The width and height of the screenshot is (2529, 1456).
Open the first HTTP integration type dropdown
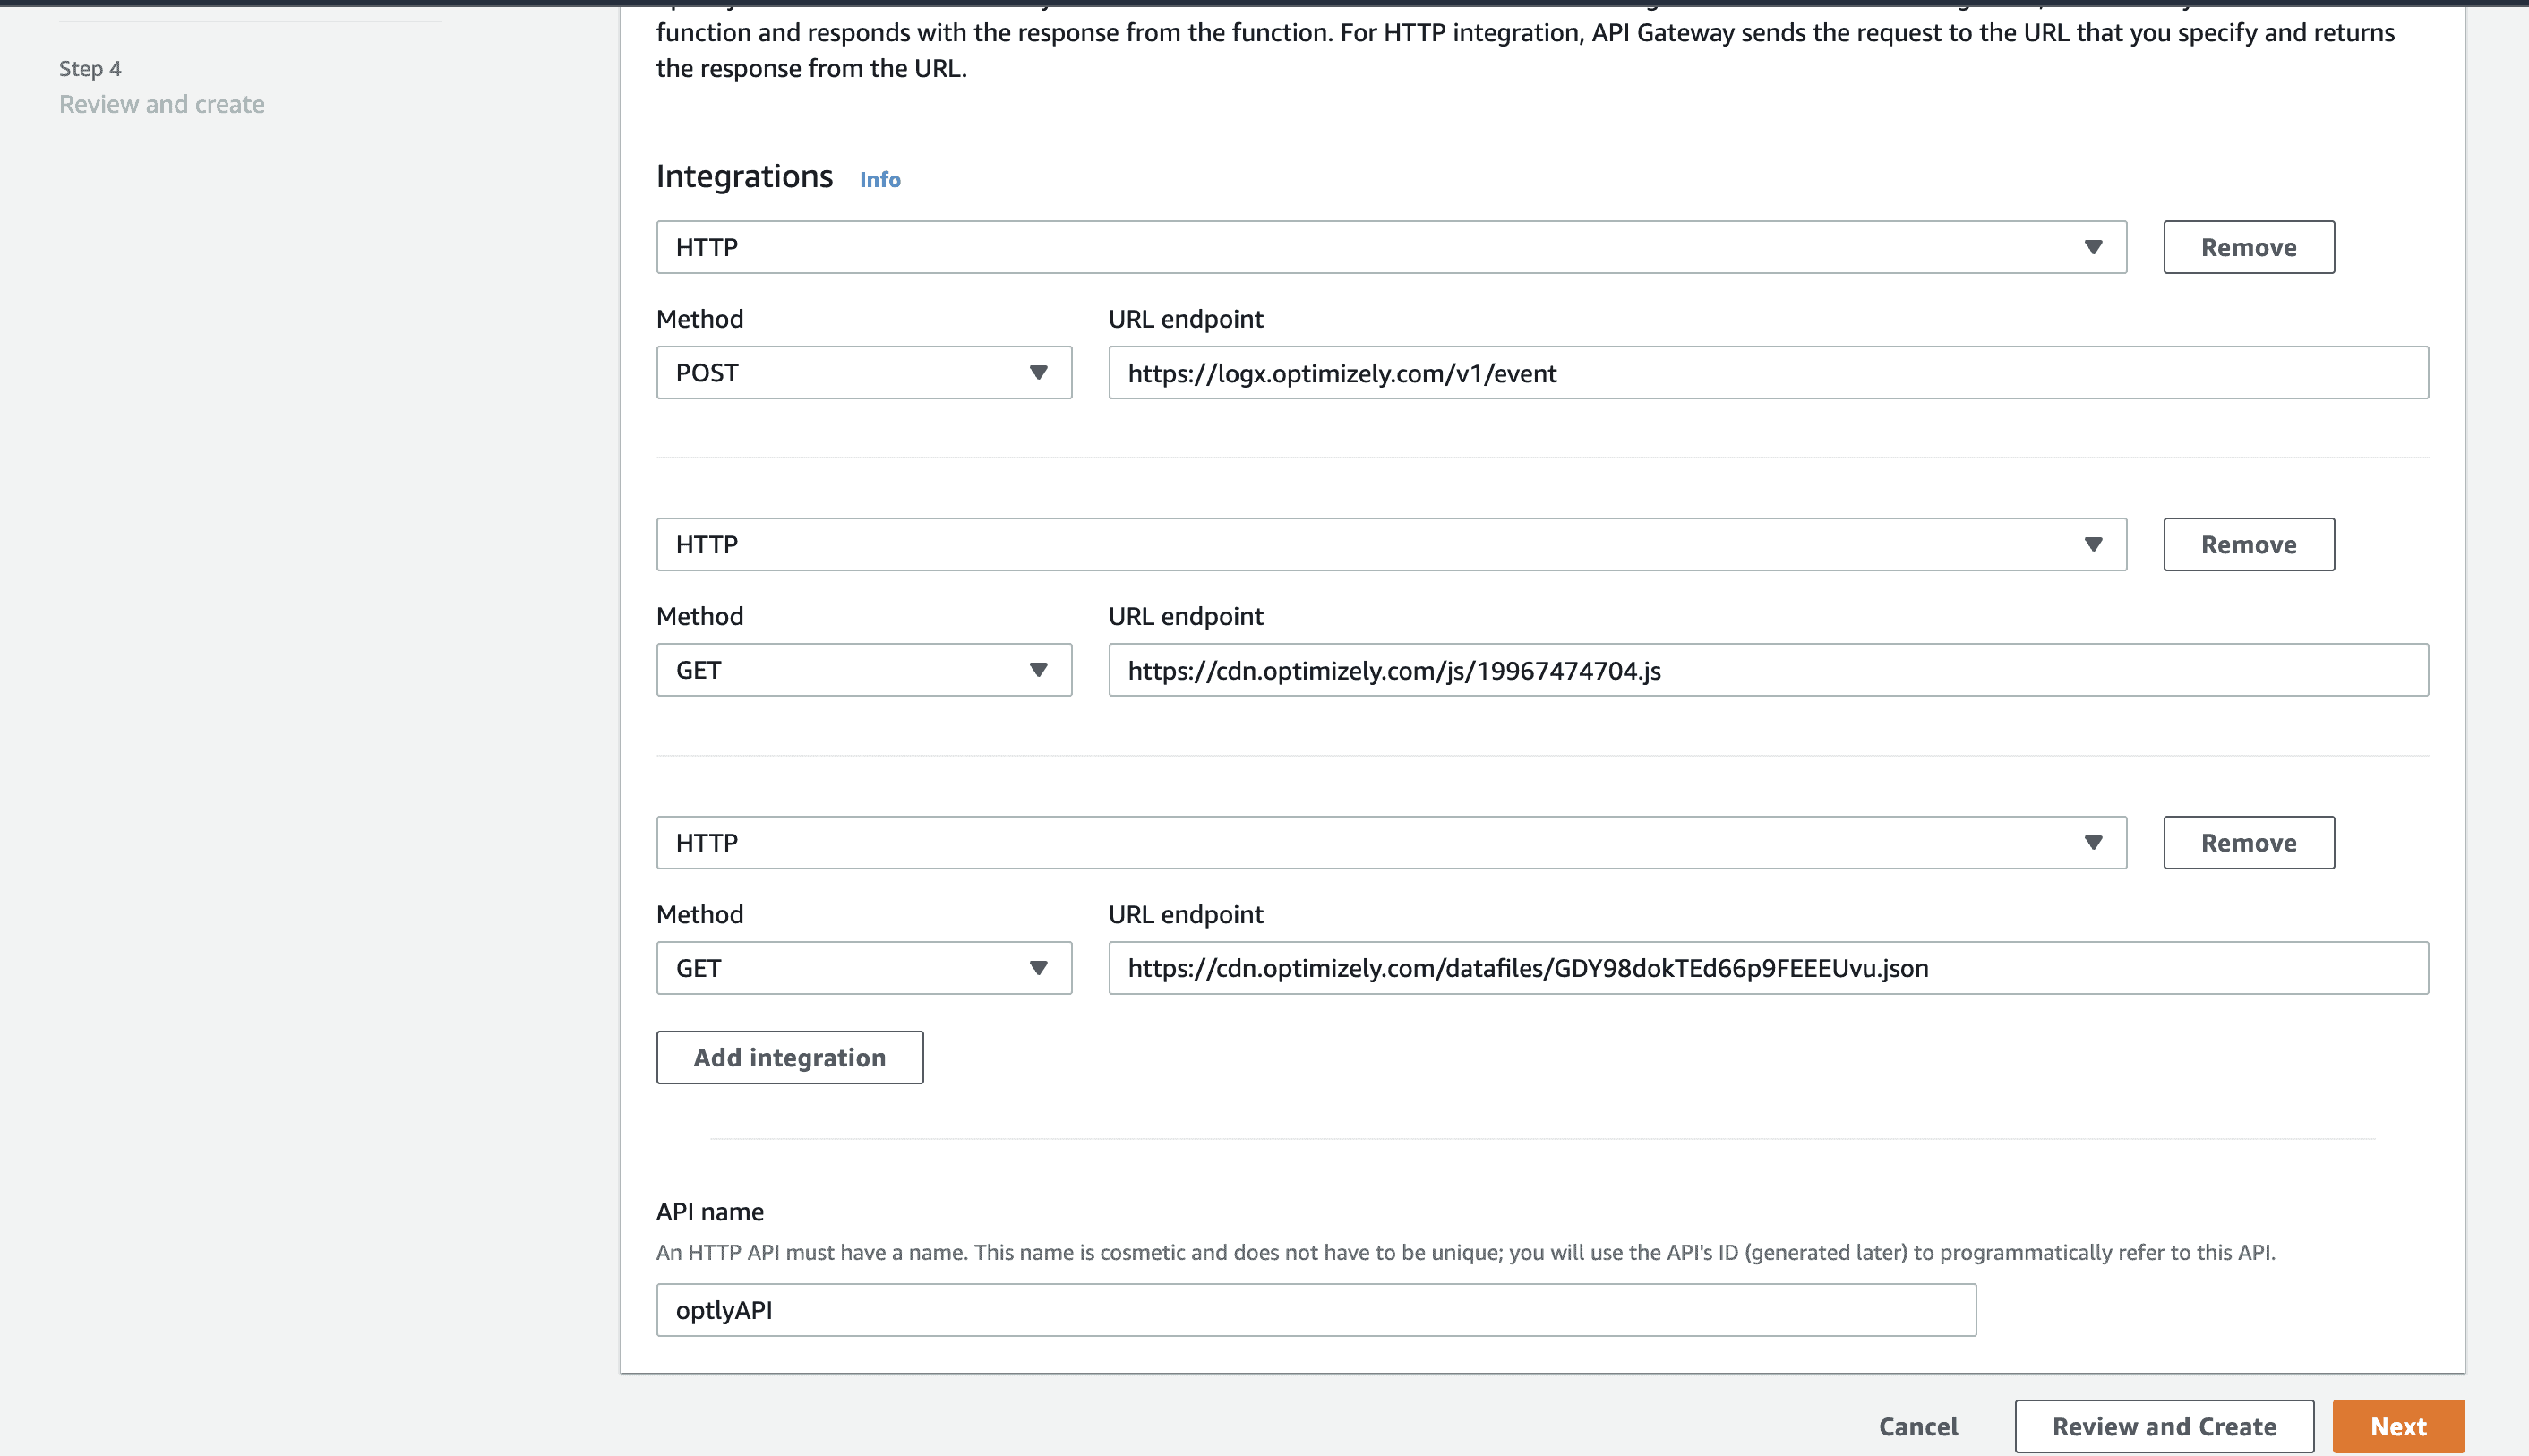tap(1391, 246)
